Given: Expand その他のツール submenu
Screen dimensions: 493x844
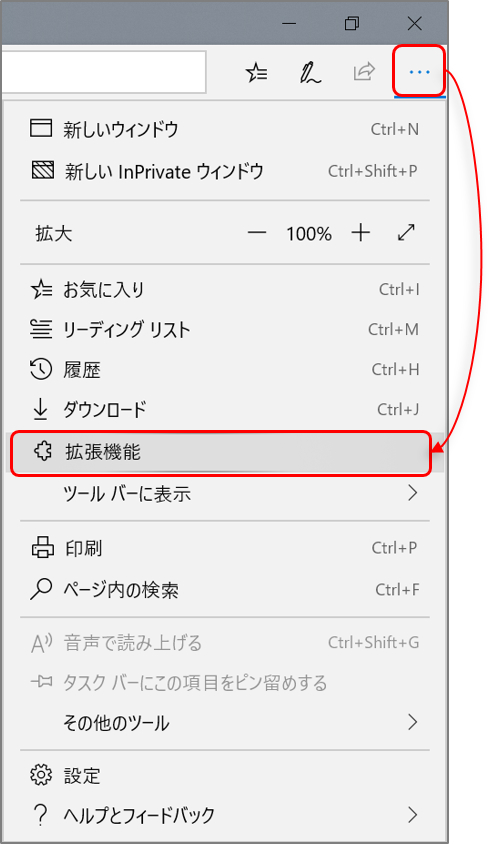Looking at the screenshot, I should (224, 722).
